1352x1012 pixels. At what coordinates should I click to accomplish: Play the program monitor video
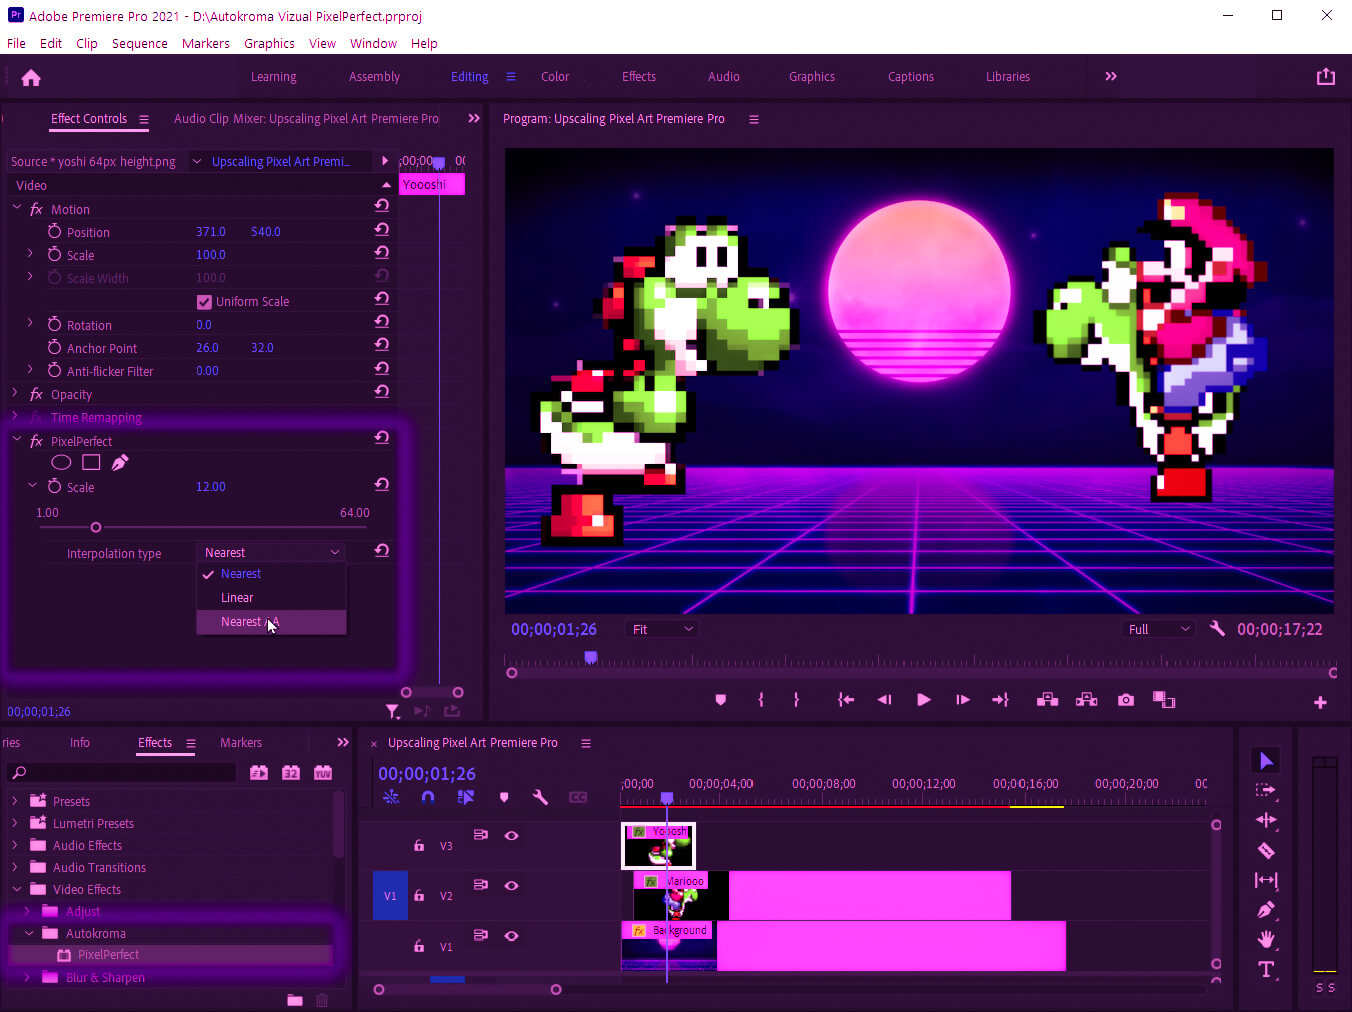point(924,700)
